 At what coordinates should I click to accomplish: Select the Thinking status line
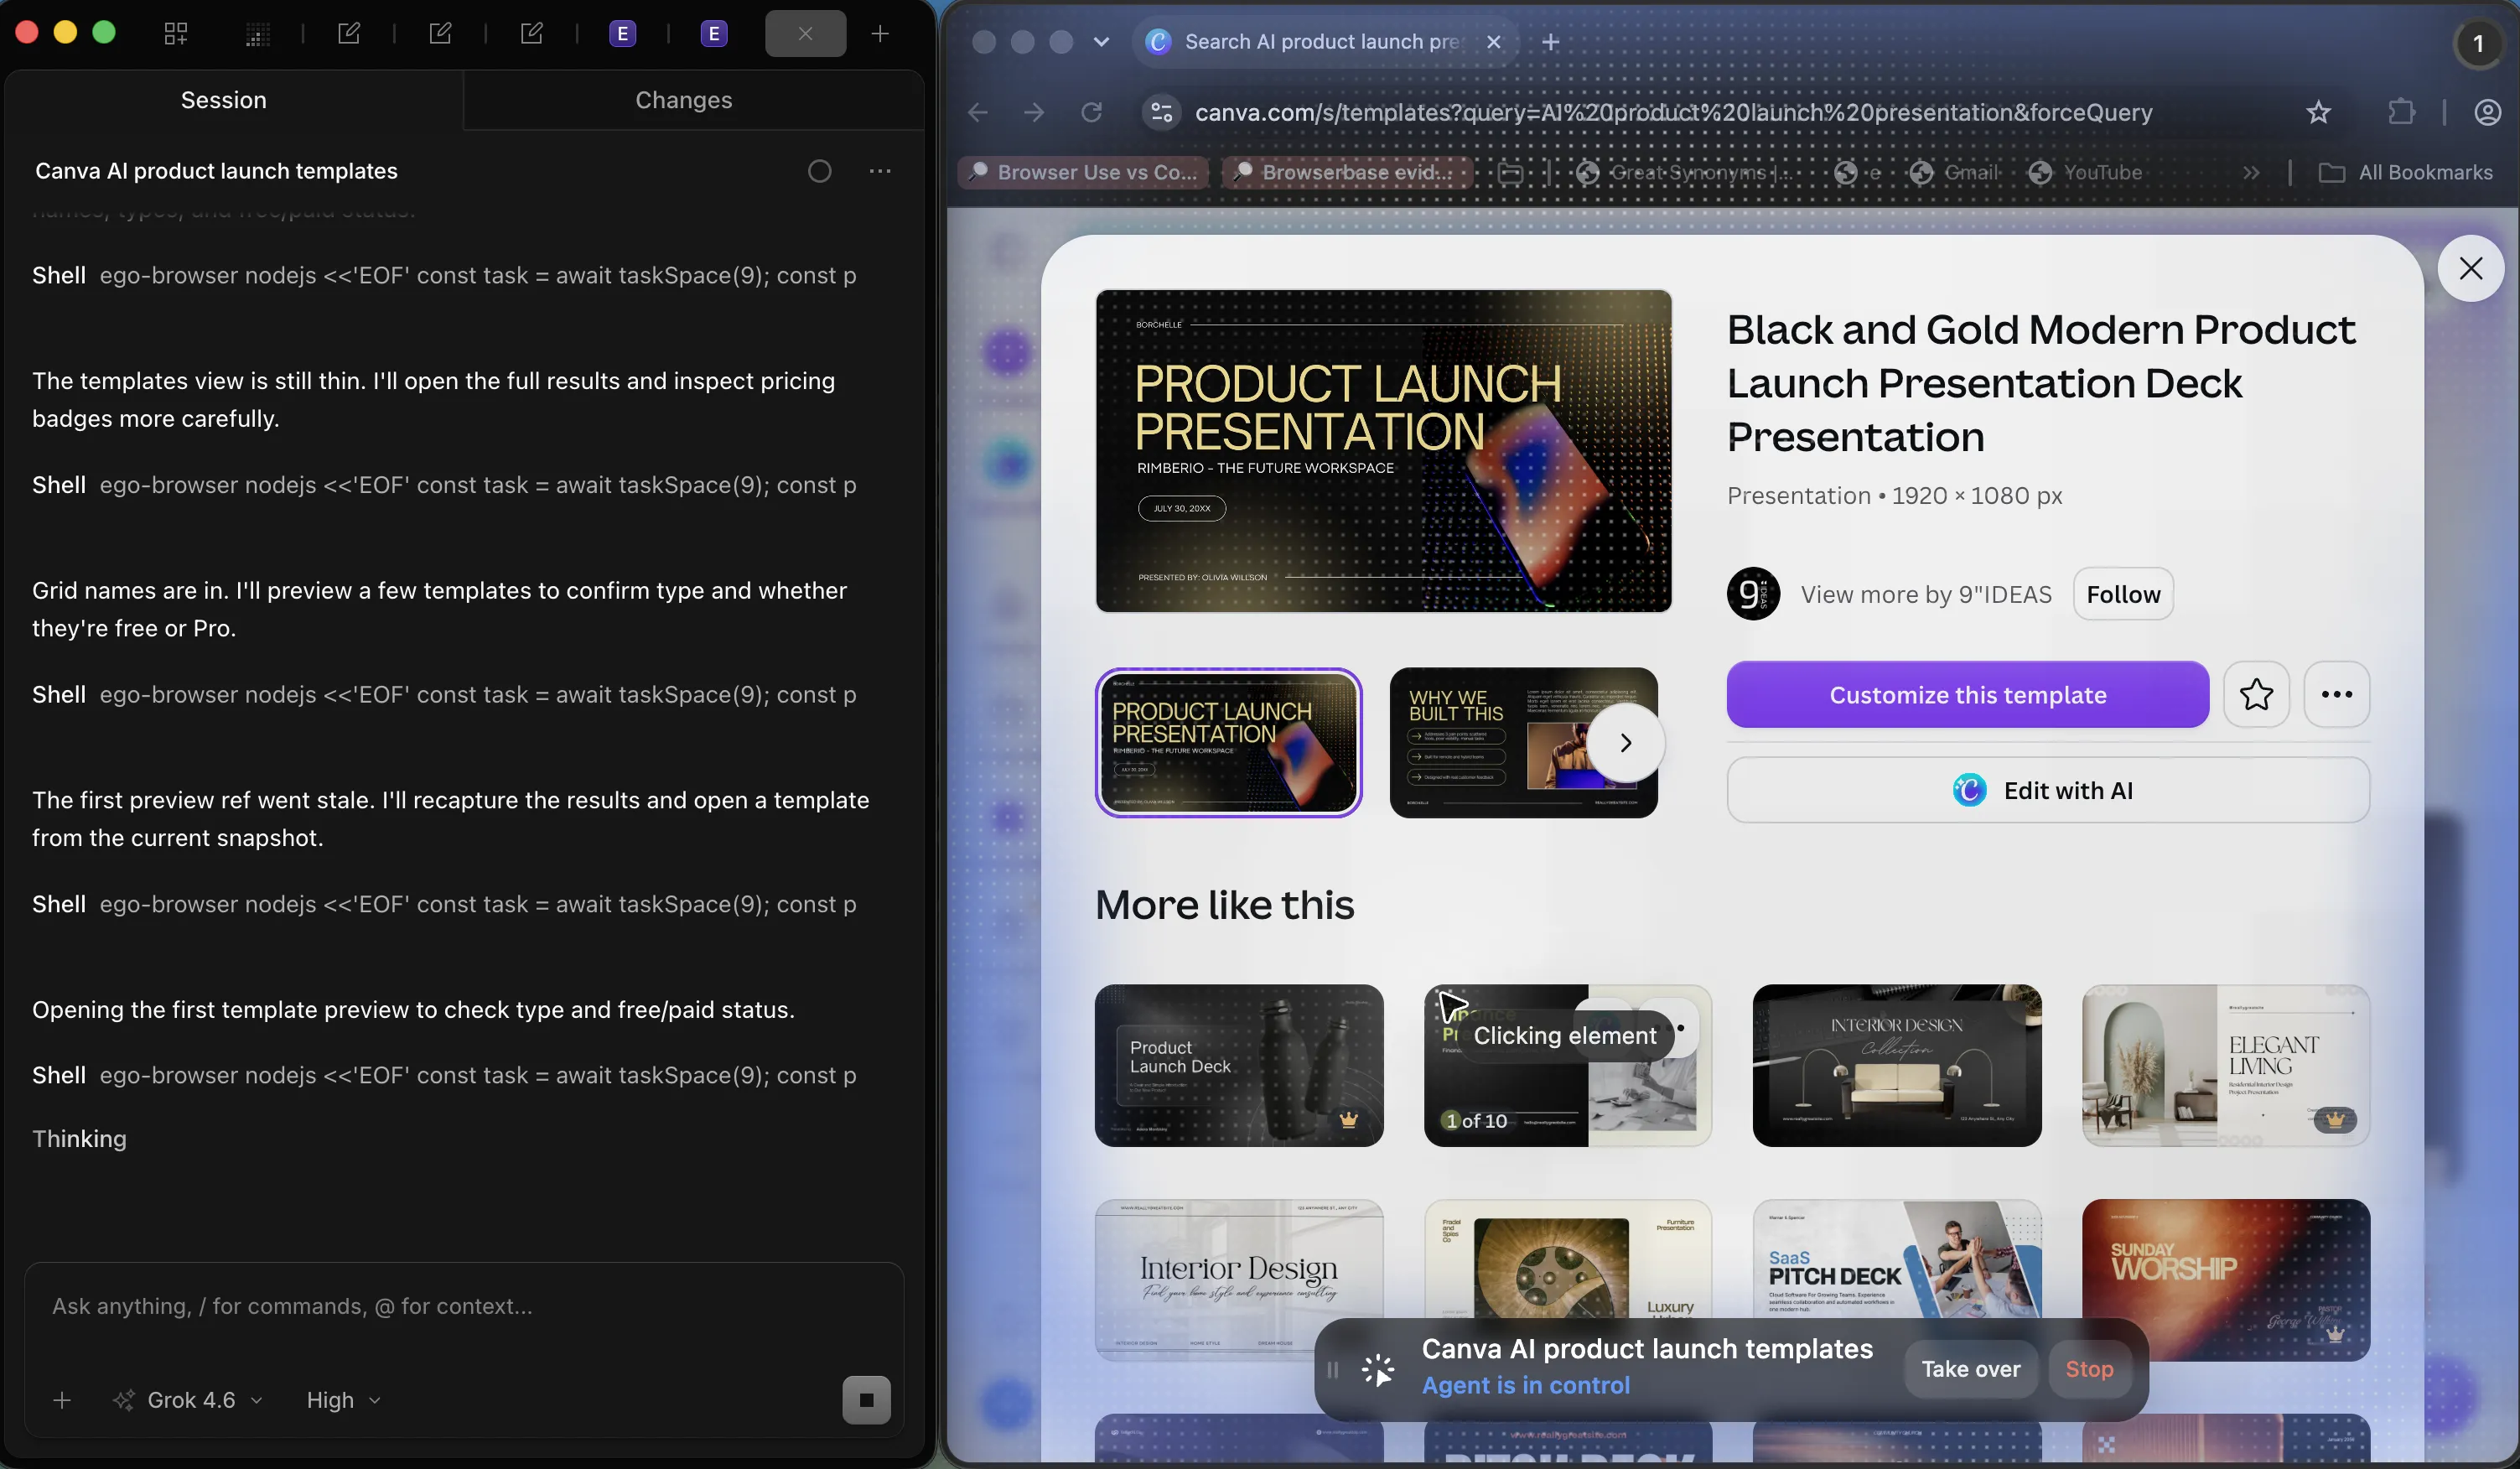[x=79, y=1139]
